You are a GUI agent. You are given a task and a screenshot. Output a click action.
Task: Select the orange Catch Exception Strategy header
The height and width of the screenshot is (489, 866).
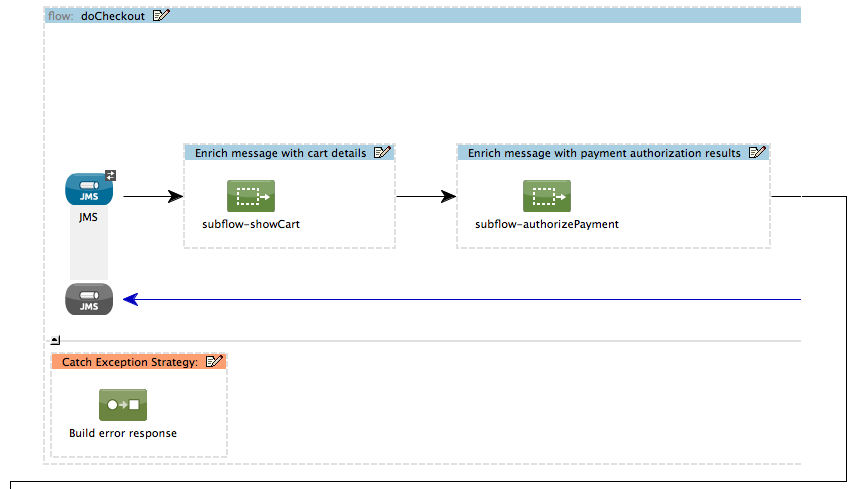point(129,362)
